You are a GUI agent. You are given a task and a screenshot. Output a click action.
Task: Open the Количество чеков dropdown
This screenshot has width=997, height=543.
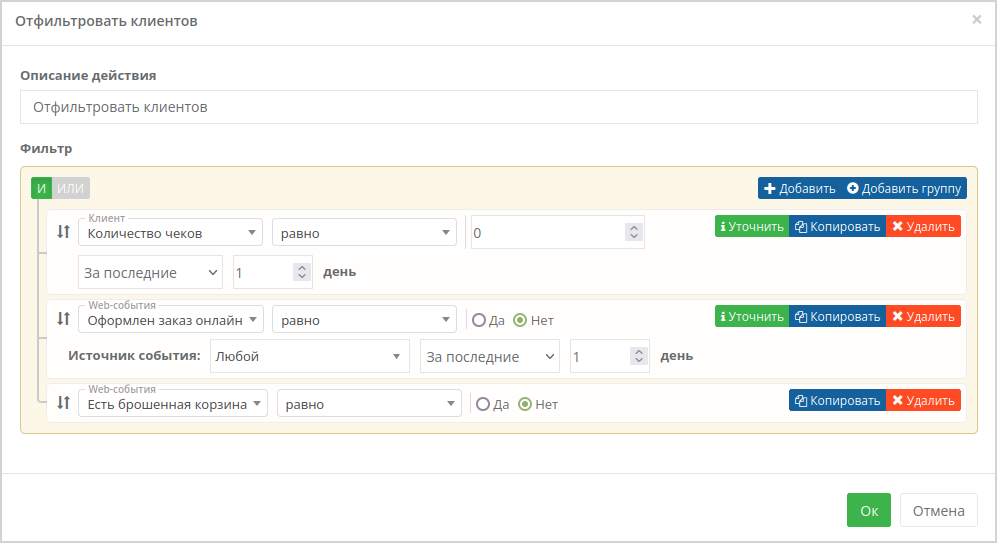click(x=170, y=233)
